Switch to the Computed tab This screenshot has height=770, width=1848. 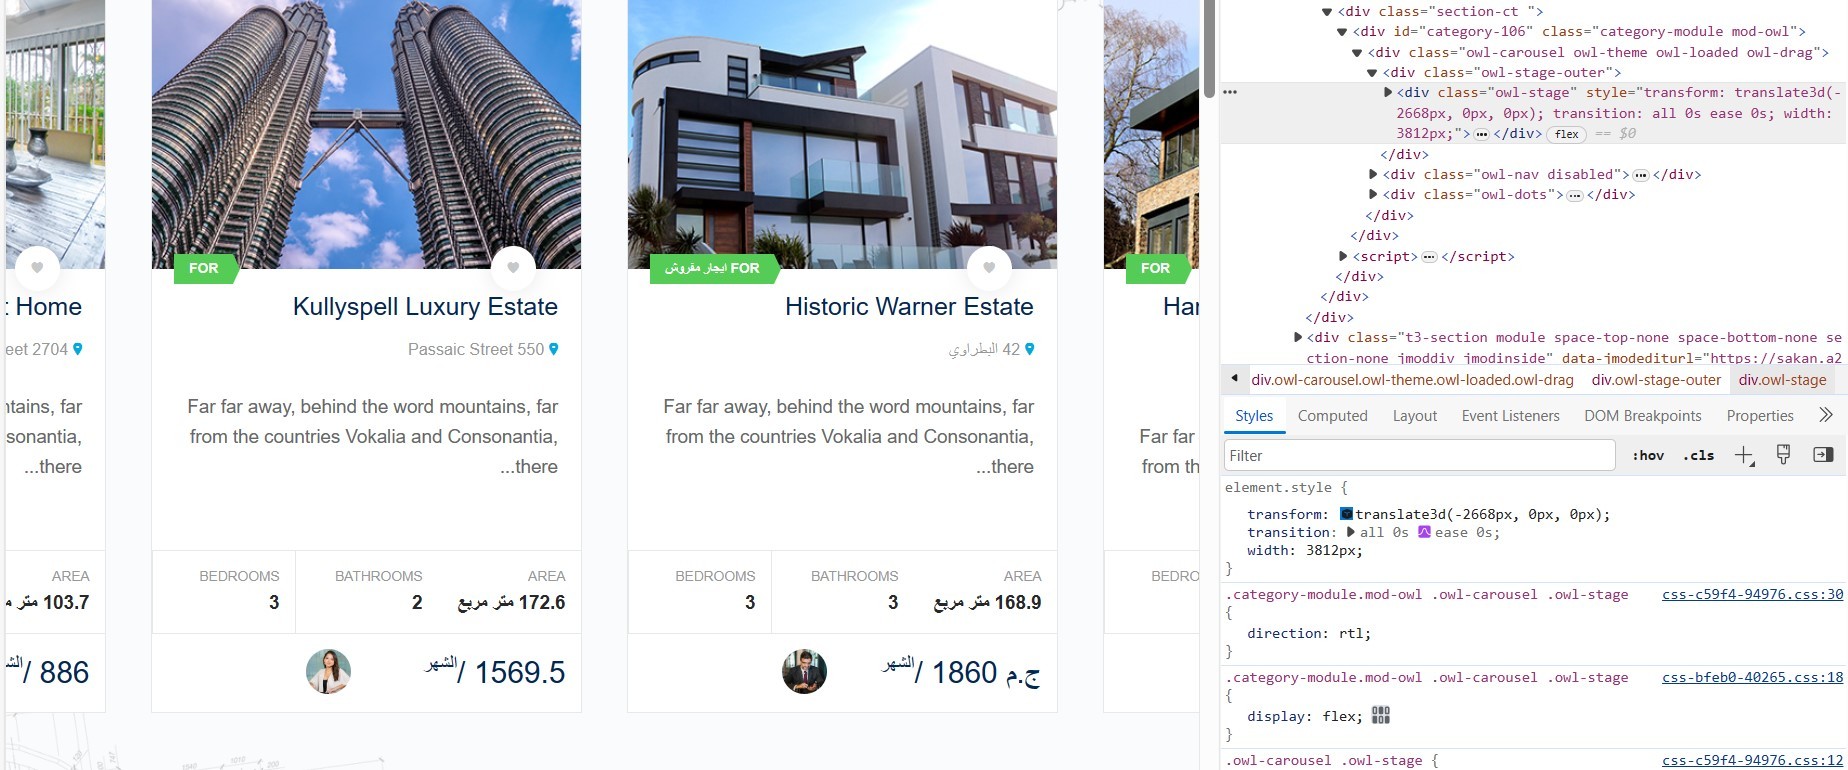(1332, 416)
